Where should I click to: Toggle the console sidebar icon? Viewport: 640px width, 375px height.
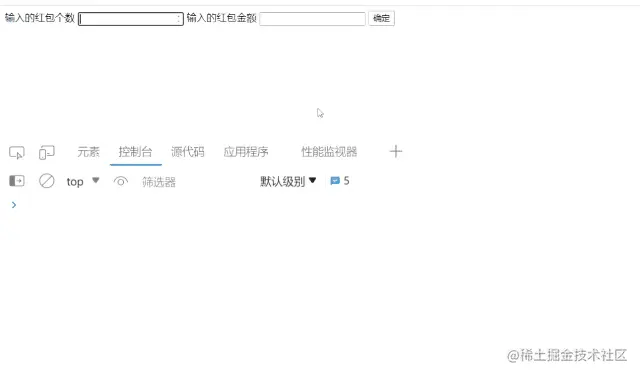17,181
